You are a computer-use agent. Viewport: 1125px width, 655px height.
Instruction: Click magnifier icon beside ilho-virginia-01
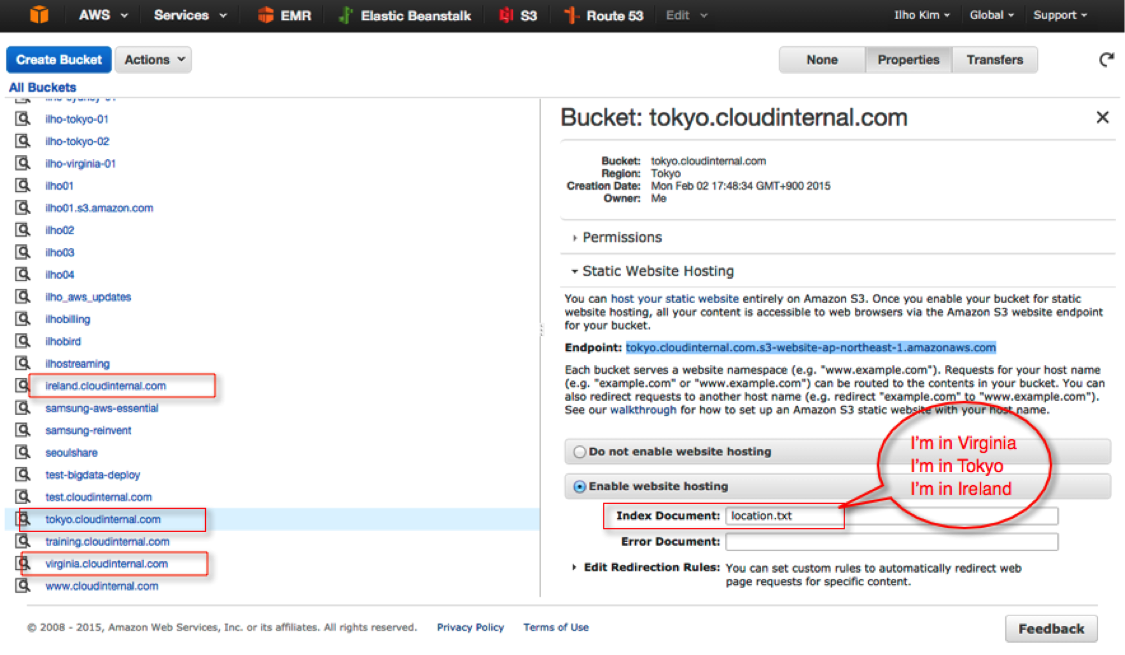coord(23,163)
